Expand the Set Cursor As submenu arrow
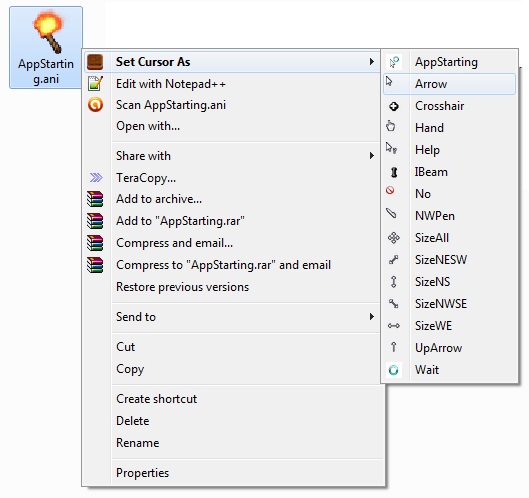 pos(371,62)
